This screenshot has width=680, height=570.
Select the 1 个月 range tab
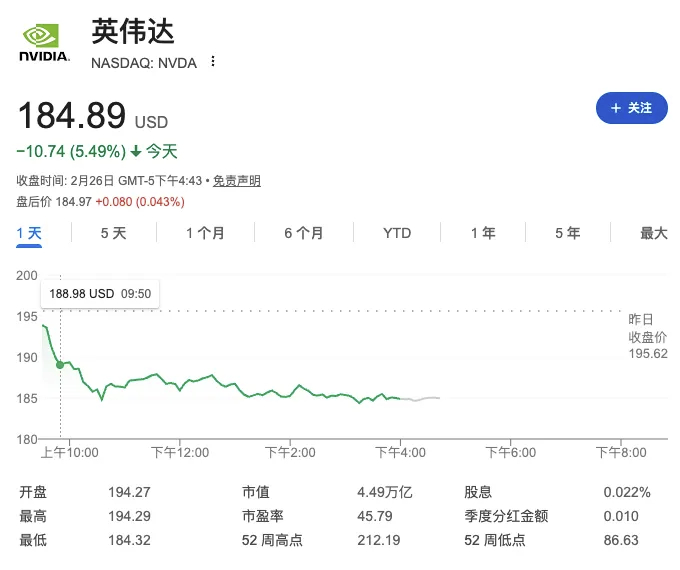[x=205, y=233]
